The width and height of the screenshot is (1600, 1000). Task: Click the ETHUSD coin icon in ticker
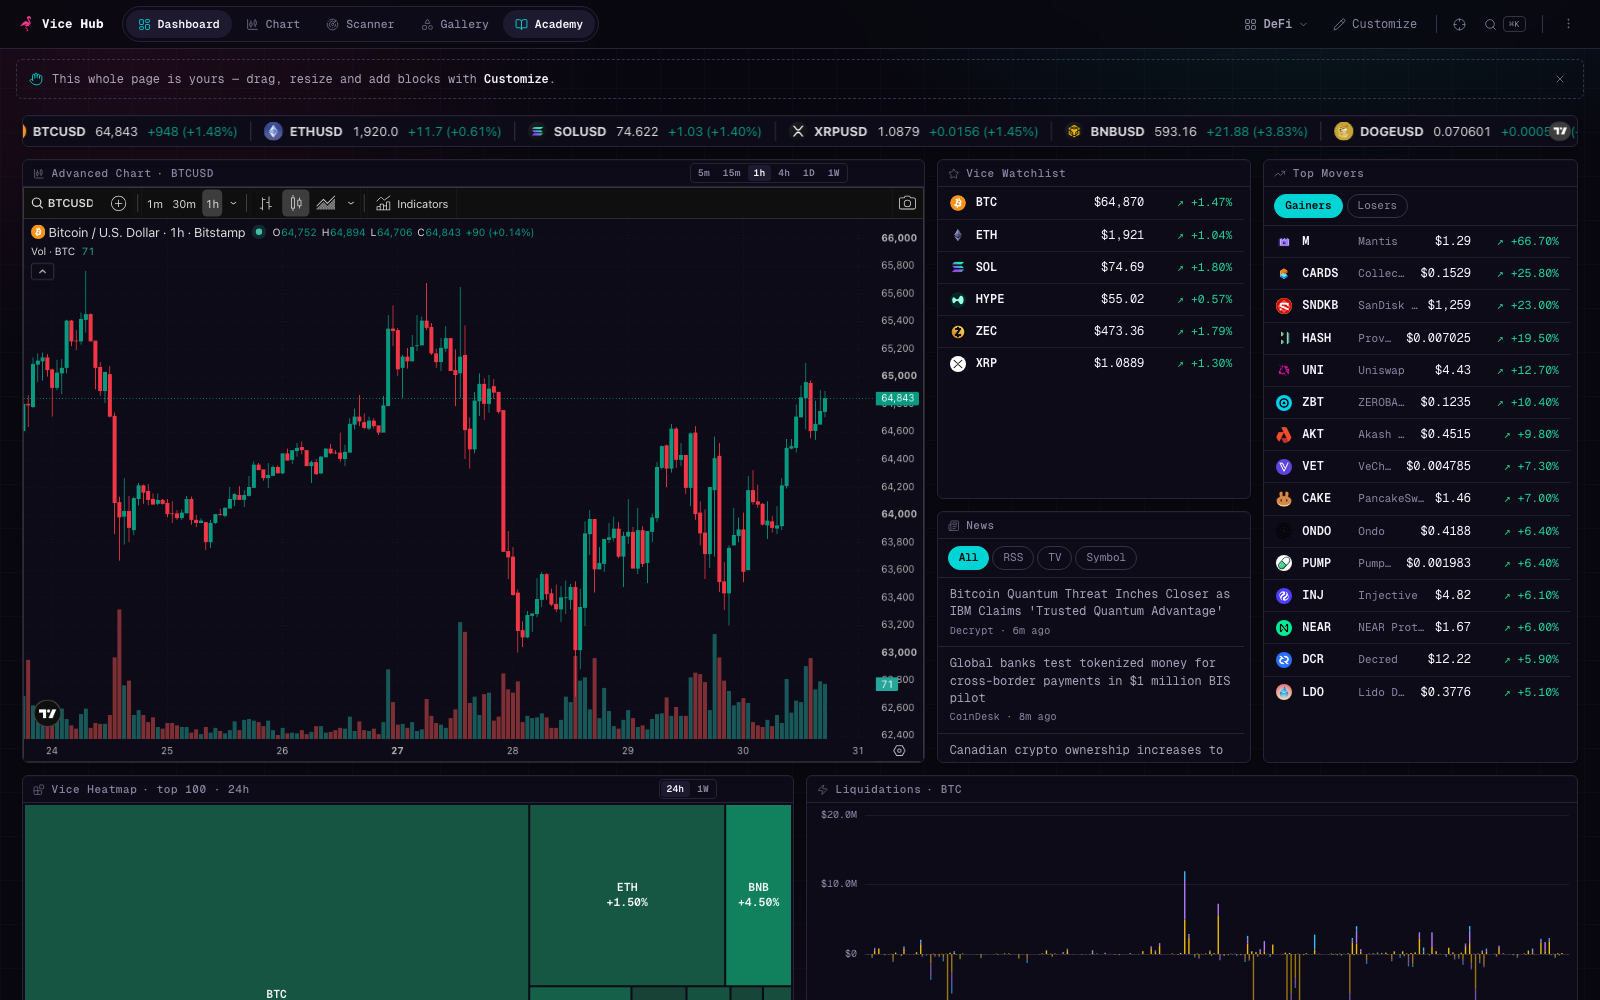[273, 131]
